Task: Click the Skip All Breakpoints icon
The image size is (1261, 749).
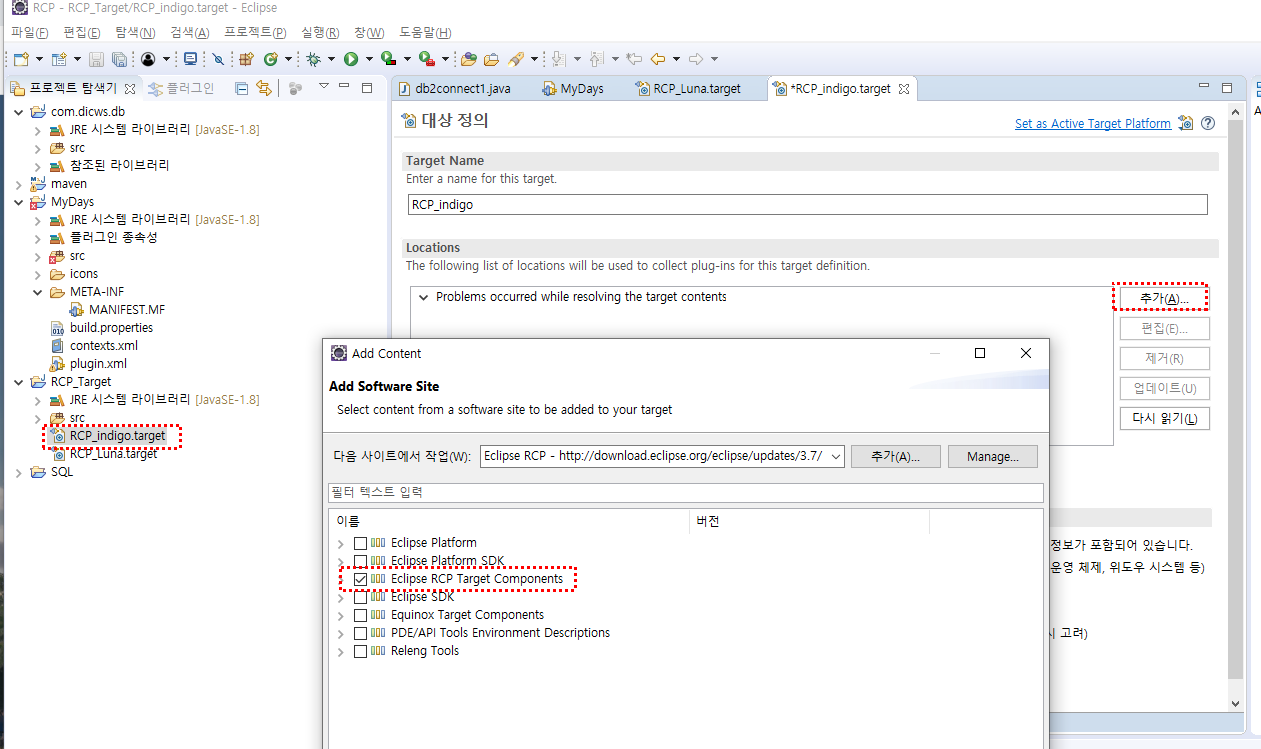Action: 217,59
